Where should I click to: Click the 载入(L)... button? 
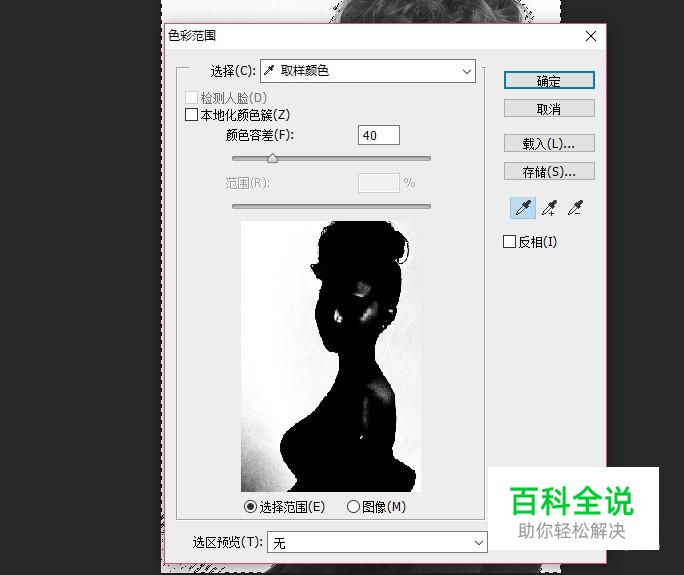pos(549,143)
